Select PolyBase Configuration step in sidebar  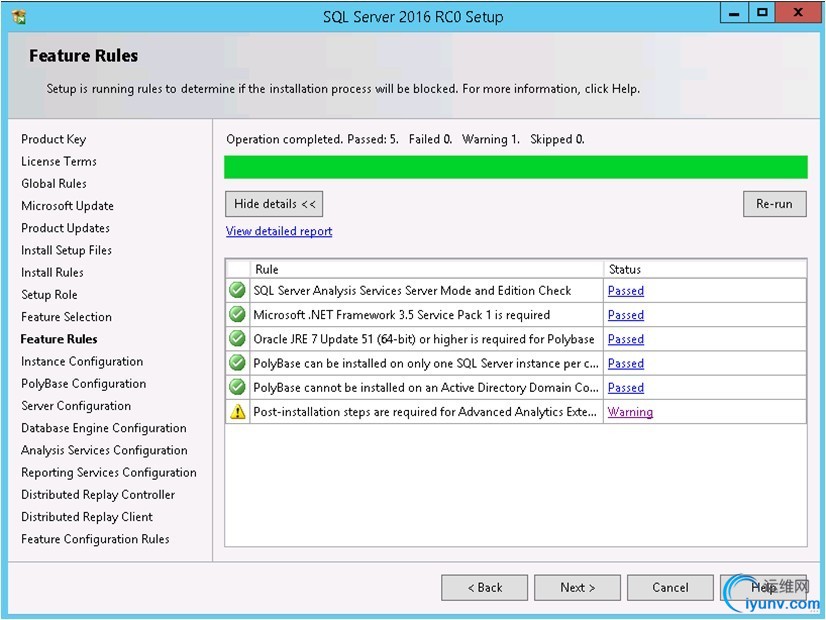pyautogui.click(x=84, y=383)
